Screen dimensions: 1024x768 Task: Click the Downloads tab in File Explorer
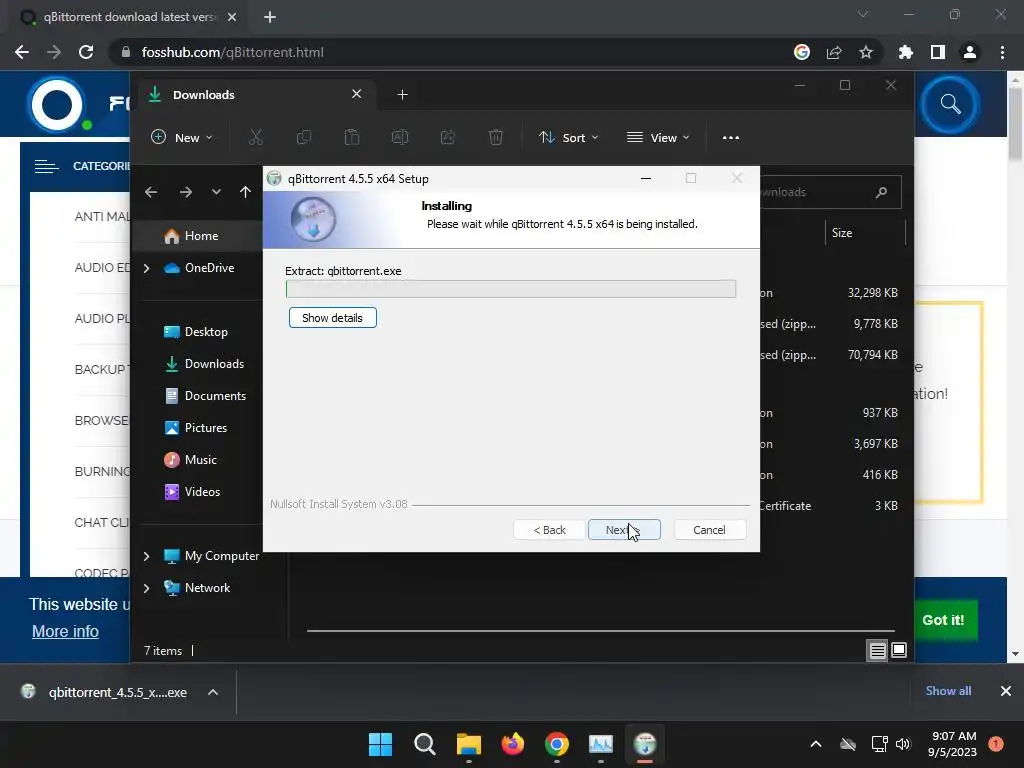pos(255,95)
